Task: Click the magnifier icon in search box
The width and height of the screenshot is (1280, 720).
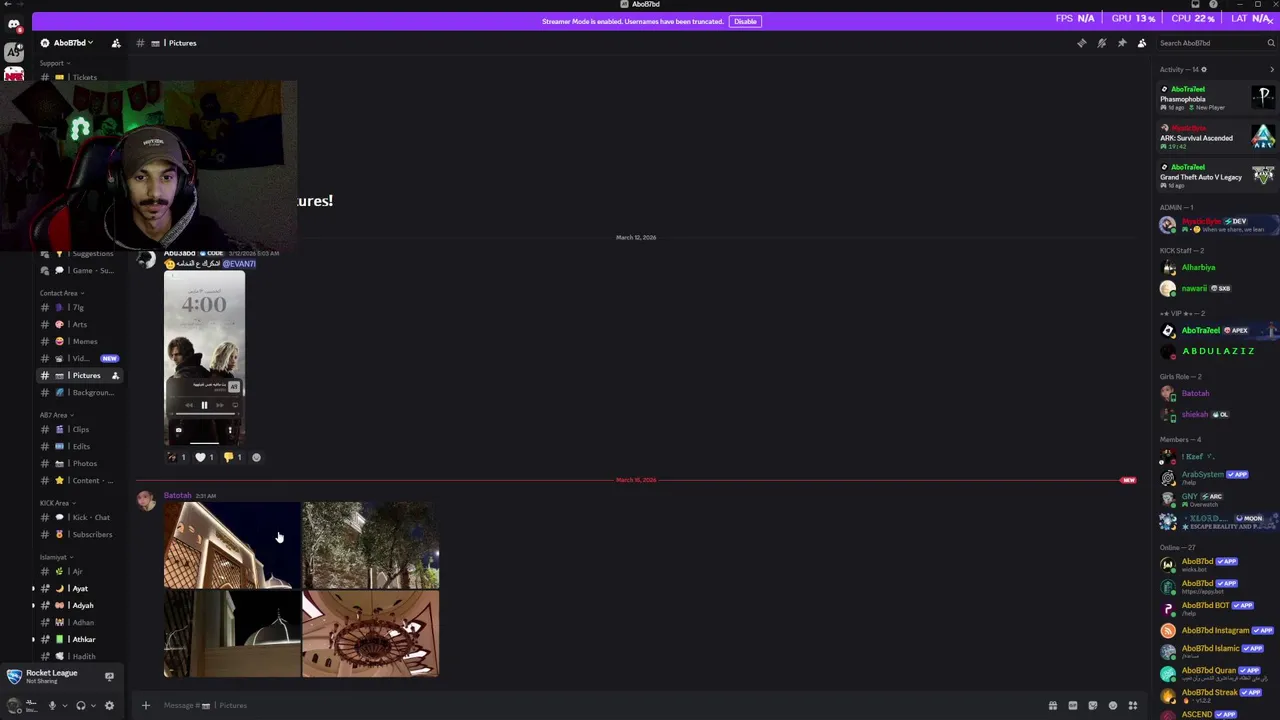Action: pyautogui.click(x=1271, y=43)
